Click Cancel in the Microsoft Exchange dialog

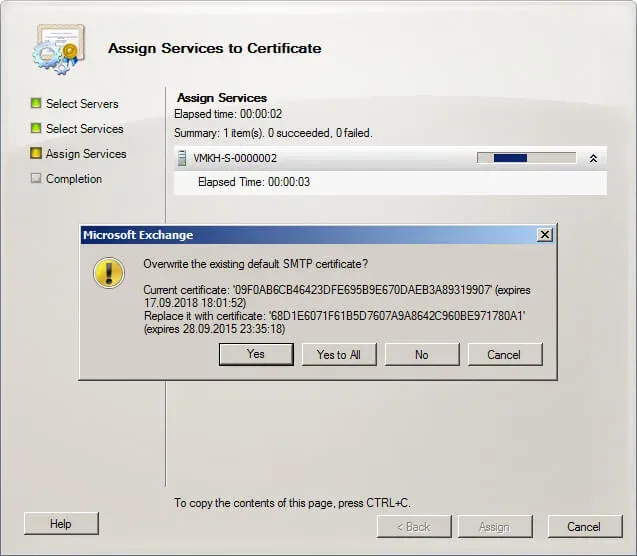click(505, 354)
